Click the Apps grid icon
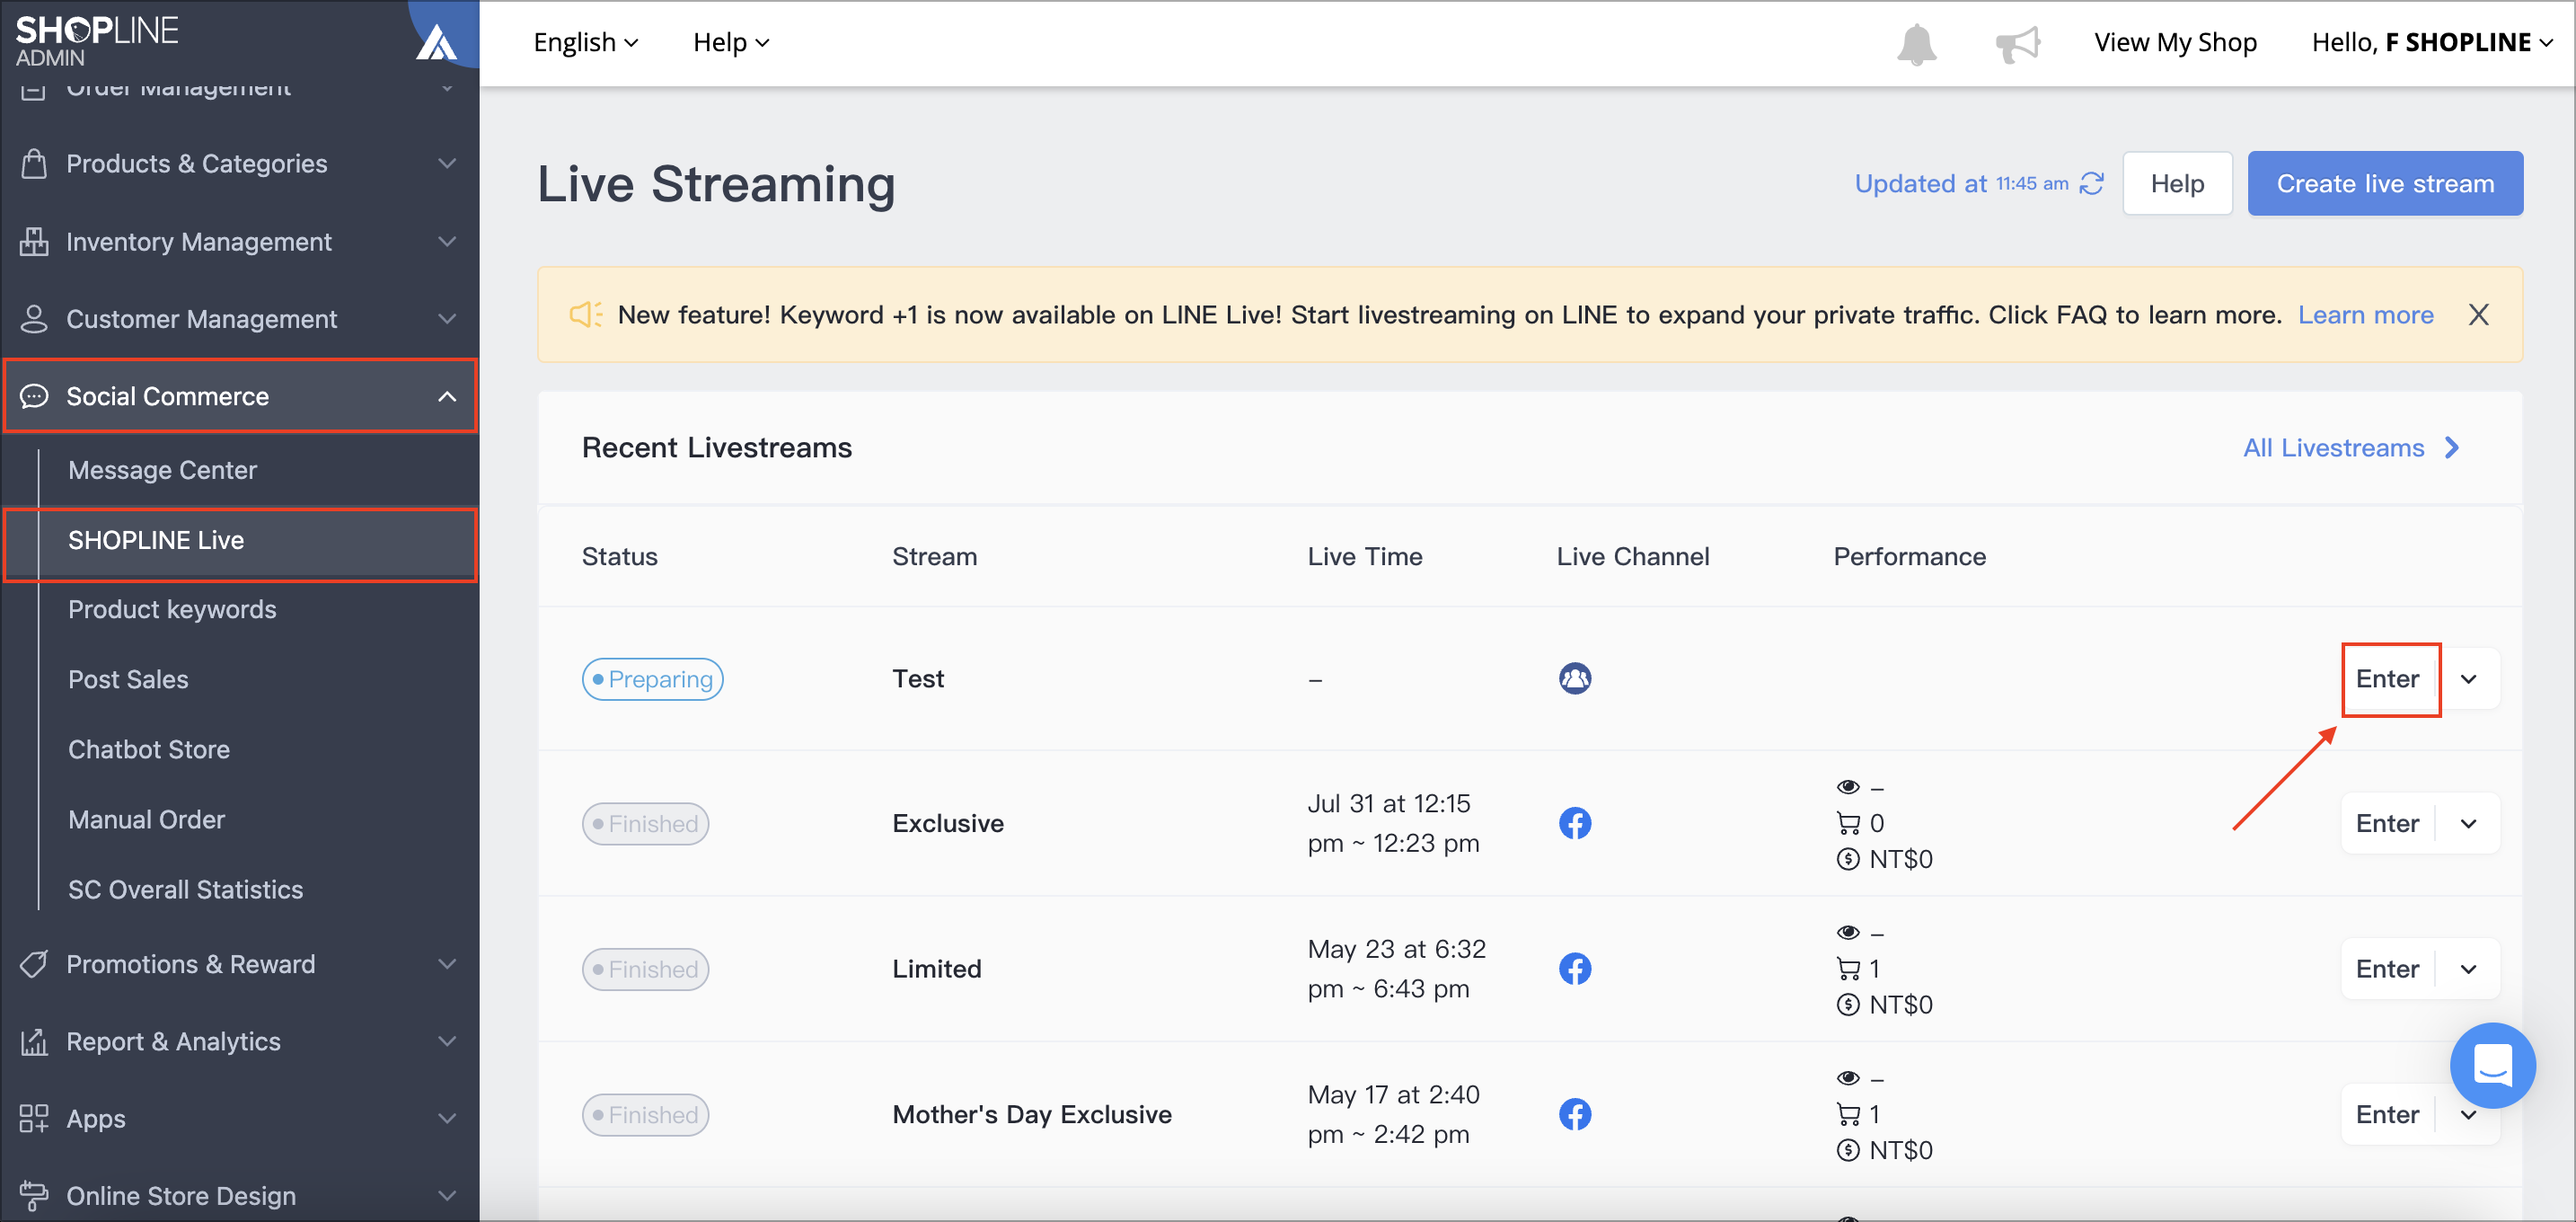Image resolution: width=2576 pixels, height=1222 pixels. point(34,1119)
